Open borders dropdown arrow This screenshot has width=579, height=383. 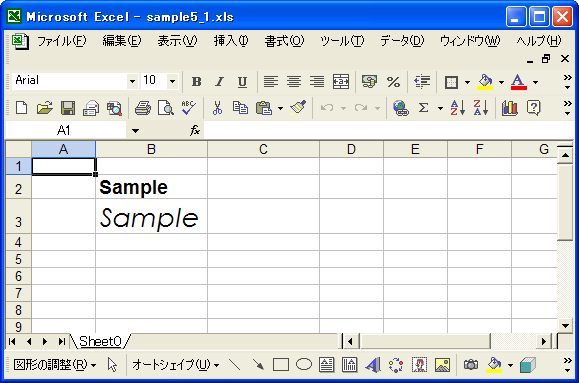click(467, 82)
